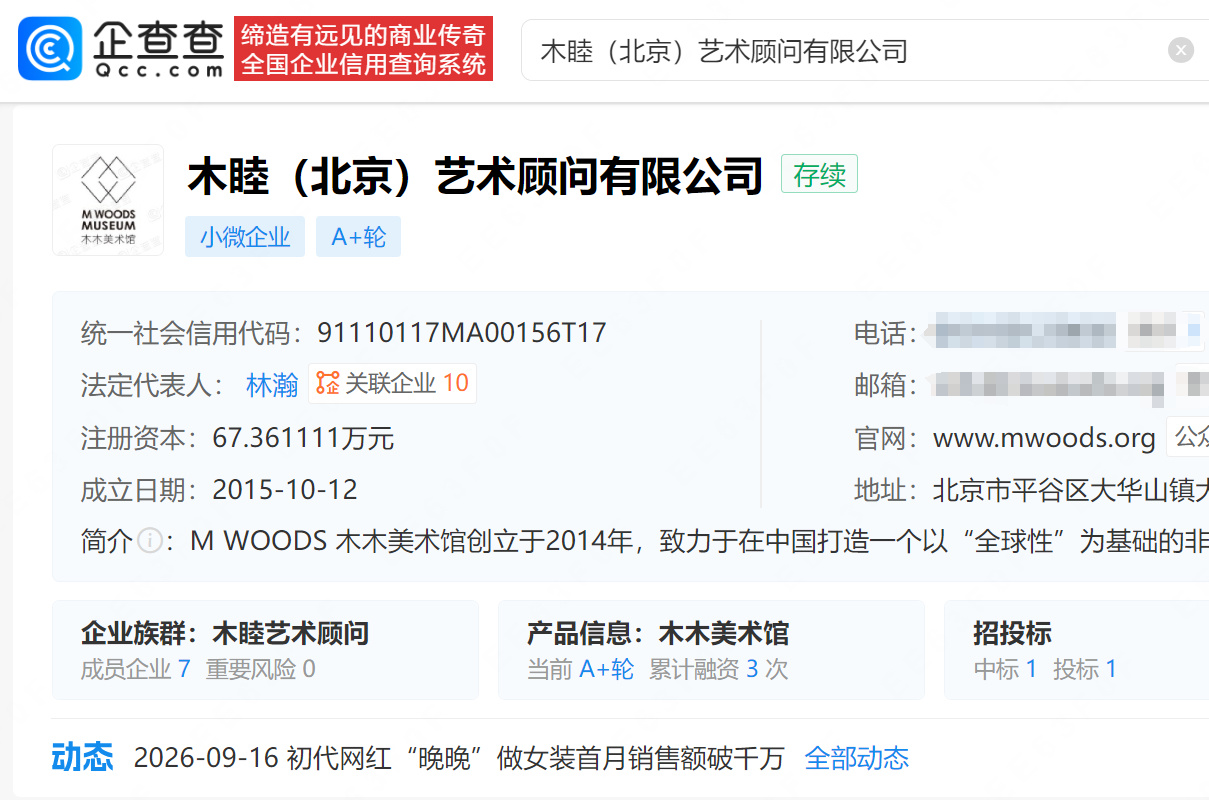This screenshot has height=800, width=1209.
Task: Click registered capital 67.361111万元 value
Action: click(x=303, y=438)
